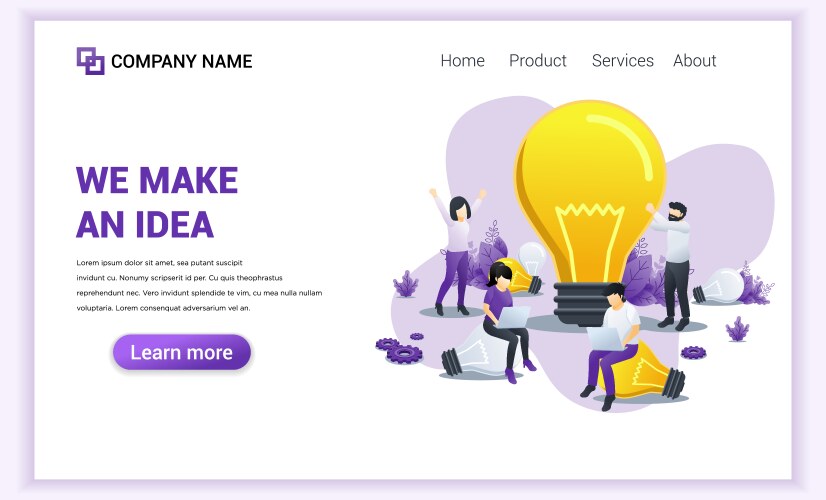Click the woman sitting with laptop
The image size is (826, 500).
507,321
